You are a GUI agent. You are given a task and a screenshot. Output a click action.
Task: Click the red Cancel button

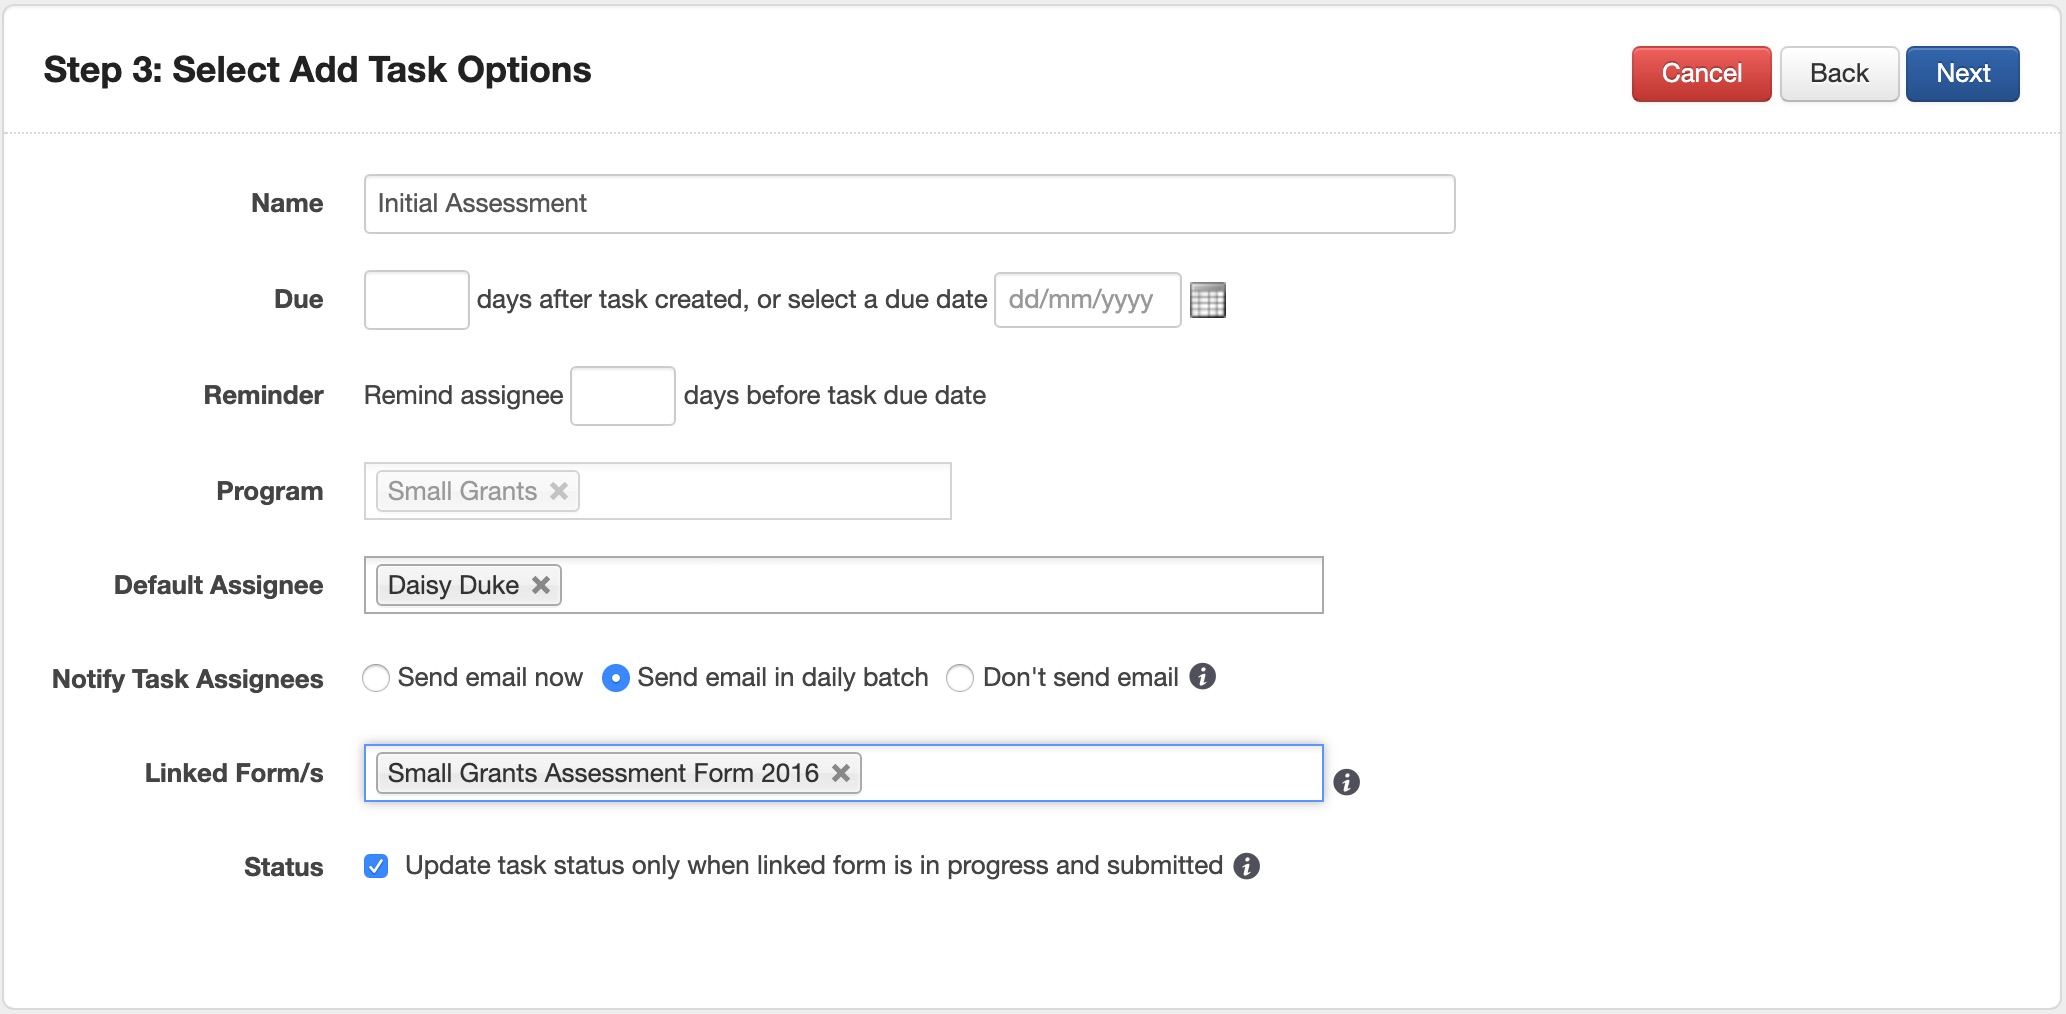pyautogui.click(x=1701, y=74)
